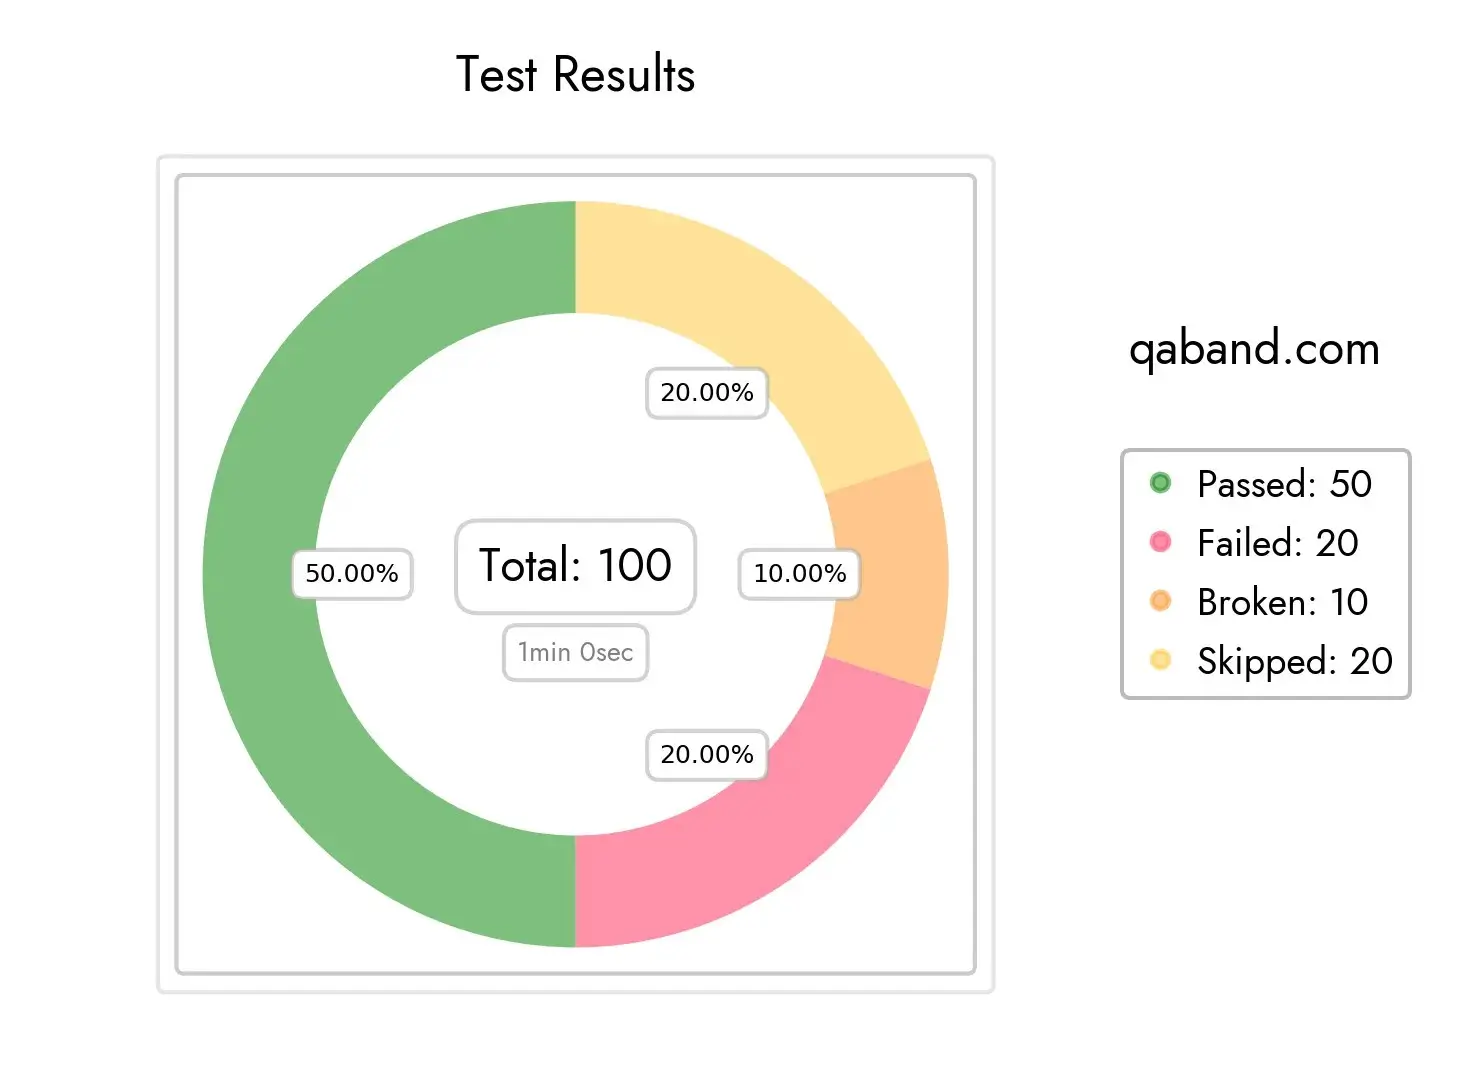Image resolution: width=1460 pixels, height=1084 pixels.
Task: Click the 20.00% label beside the Failed segment
Action: 706,754
